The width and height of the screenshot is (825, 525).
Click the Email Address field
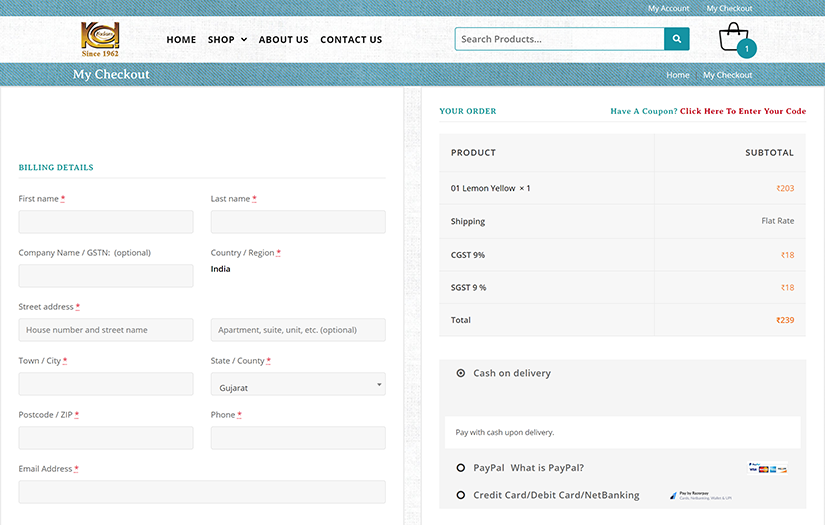[x=202, y=492]
